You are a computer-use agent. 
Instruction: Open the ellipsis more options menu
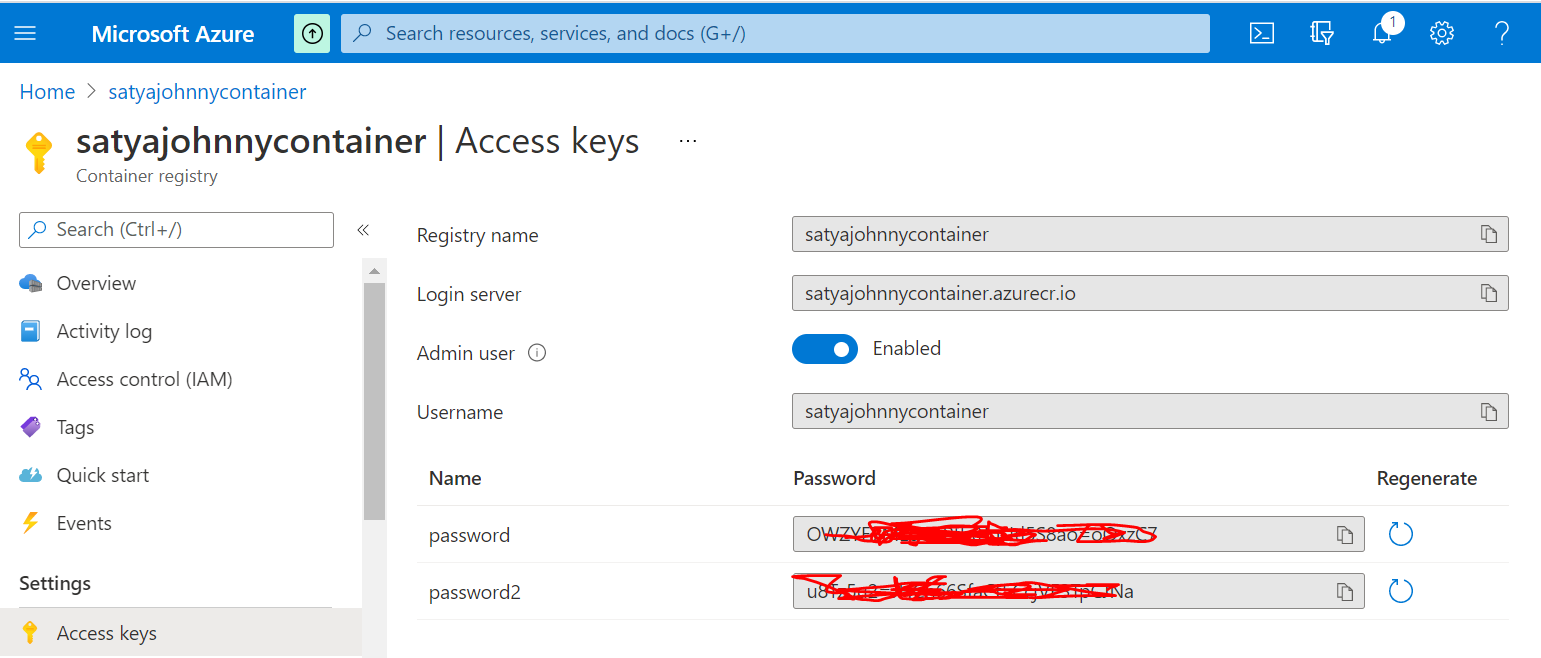[688, 141]
